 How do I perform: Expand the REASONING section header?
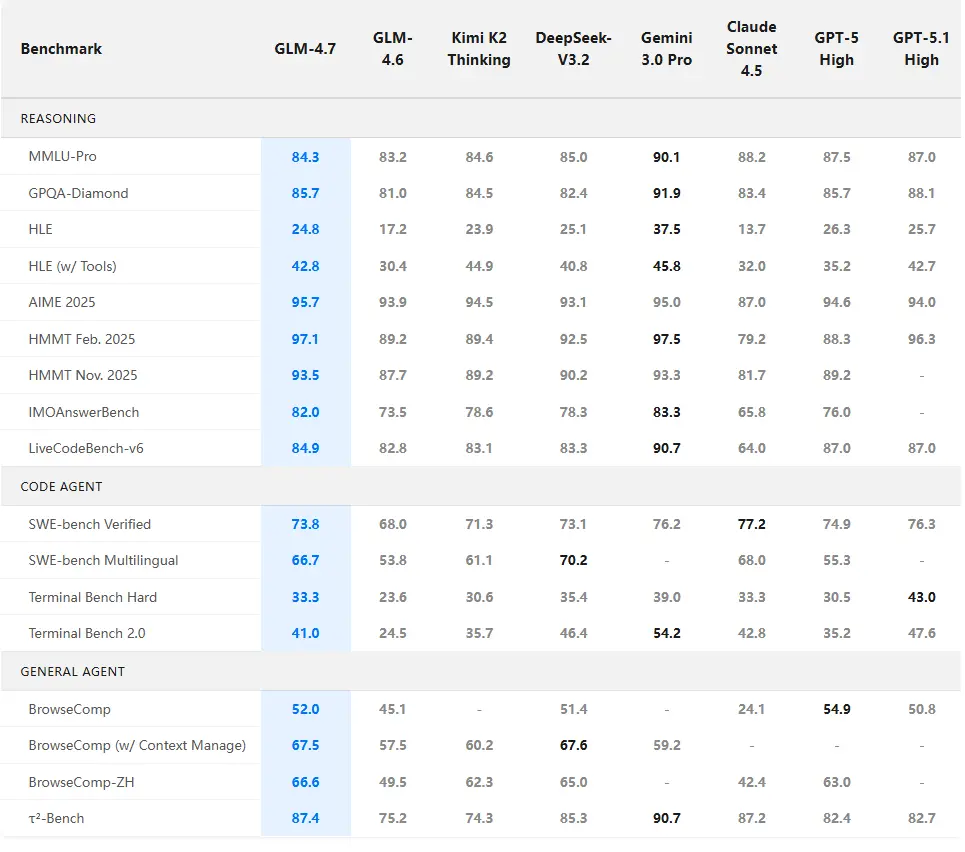(57, 118)
